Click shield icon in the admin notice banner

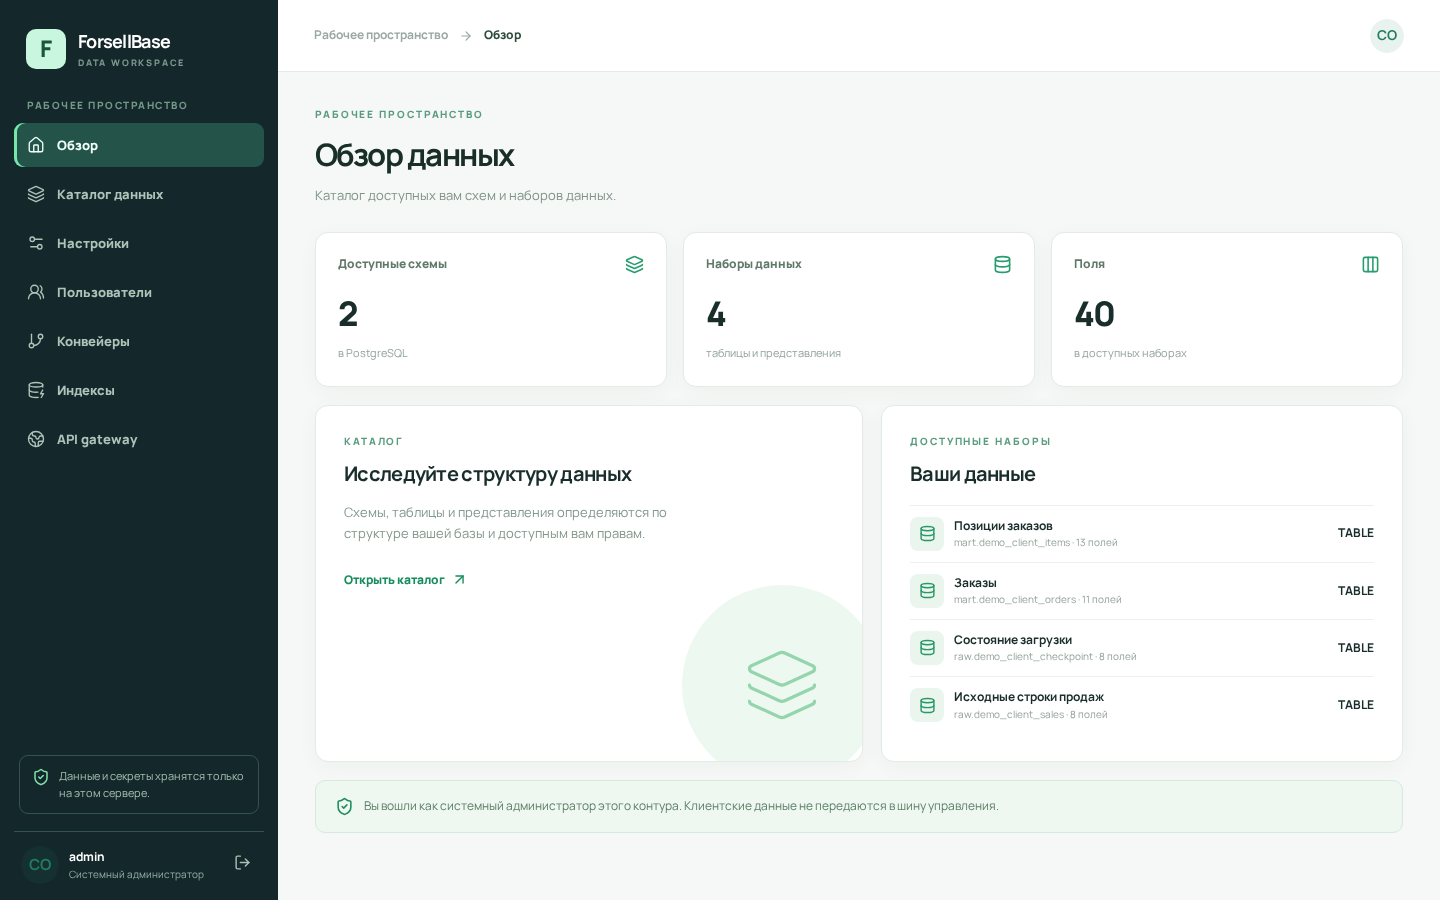coord(345,806)
